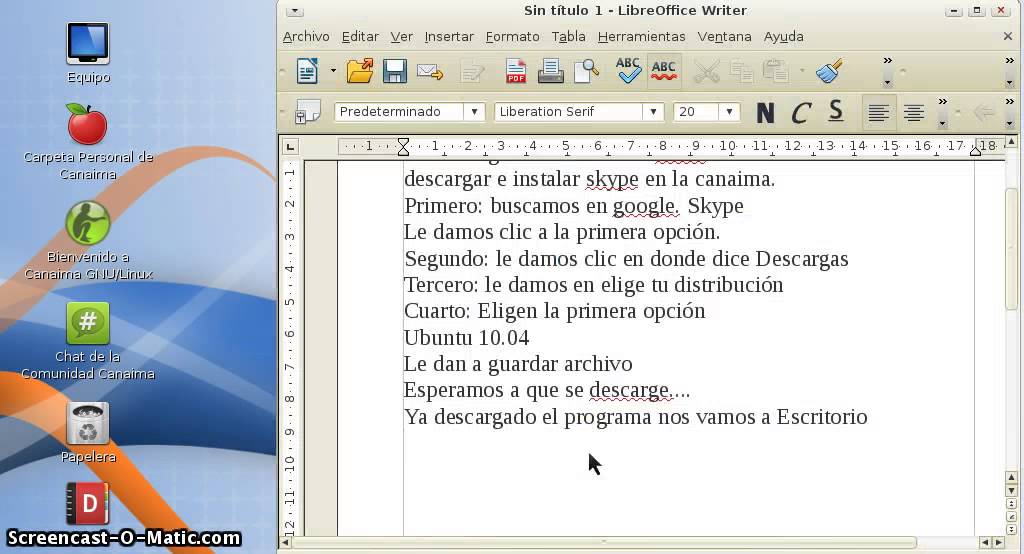Open the Herramientas menu
Screen dimensions: 1024x554
pyautogui.click(x=641, y=37)
